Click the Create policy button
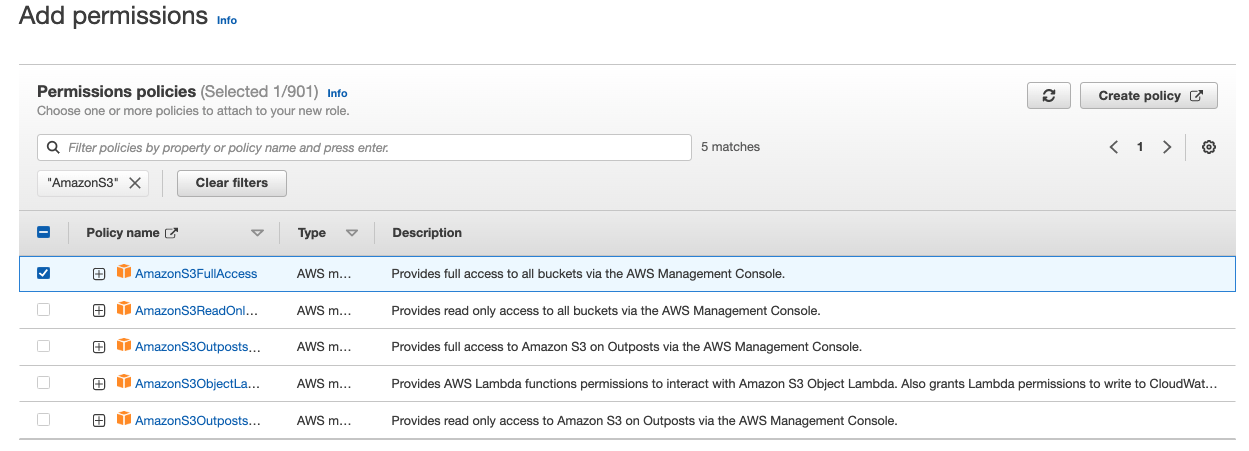The image size is (1249, 451). [1148, 96]
